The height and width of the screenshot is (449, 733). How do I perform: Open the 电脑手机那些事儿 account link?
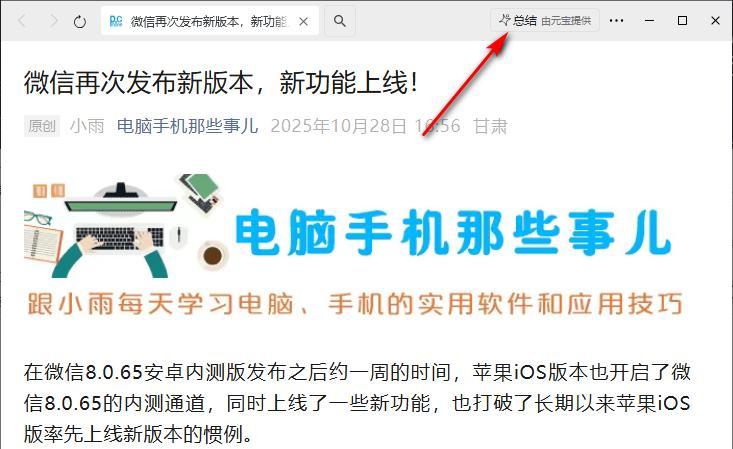(x=187, y=126)
